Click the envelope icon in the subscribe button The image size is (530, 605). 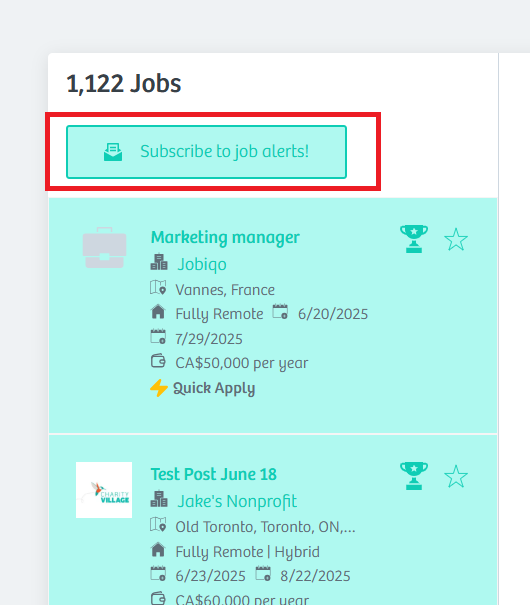pyautogui.click(x=113, y=152)
